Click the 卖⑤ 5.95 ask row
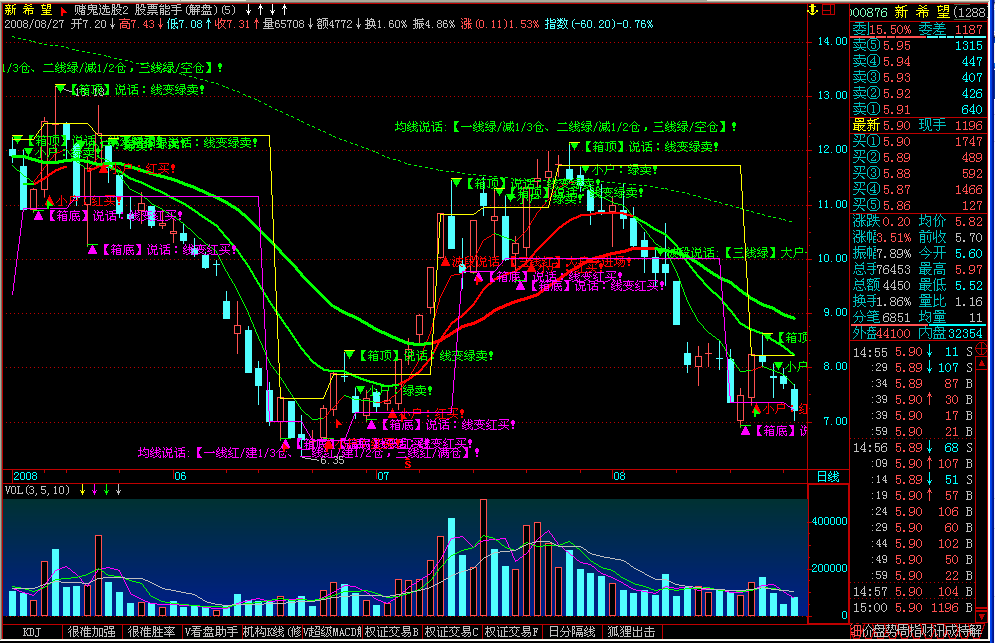The image size is (995, 643). [918, 46]
